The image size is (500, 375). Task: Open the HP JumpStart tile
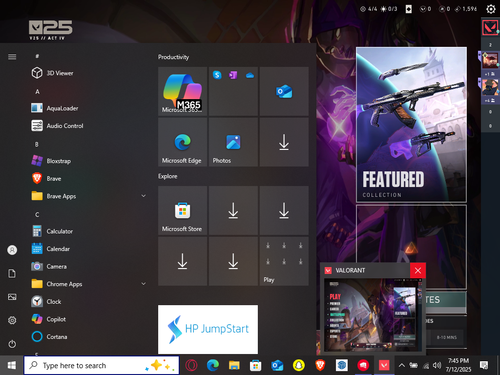point(208,329)
